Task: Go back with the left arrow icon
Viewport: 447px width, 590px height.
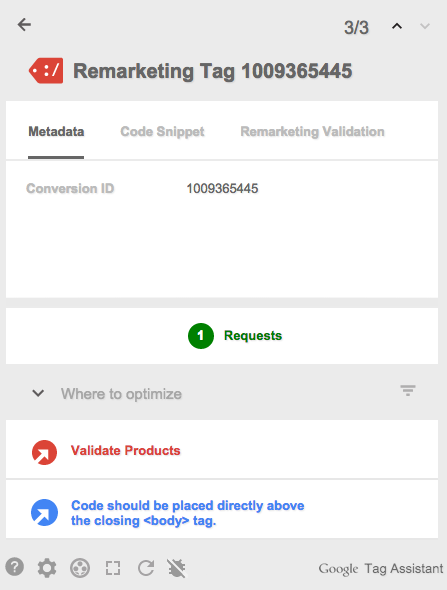Action: [24, 25]
